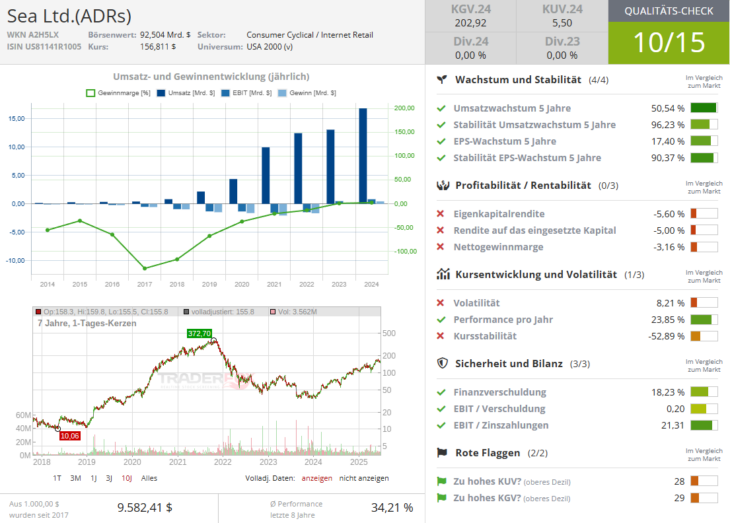Viewport: 730px width, 523px height.
Task: Click WKN A2H5LX text
Action: pos(33,35)
